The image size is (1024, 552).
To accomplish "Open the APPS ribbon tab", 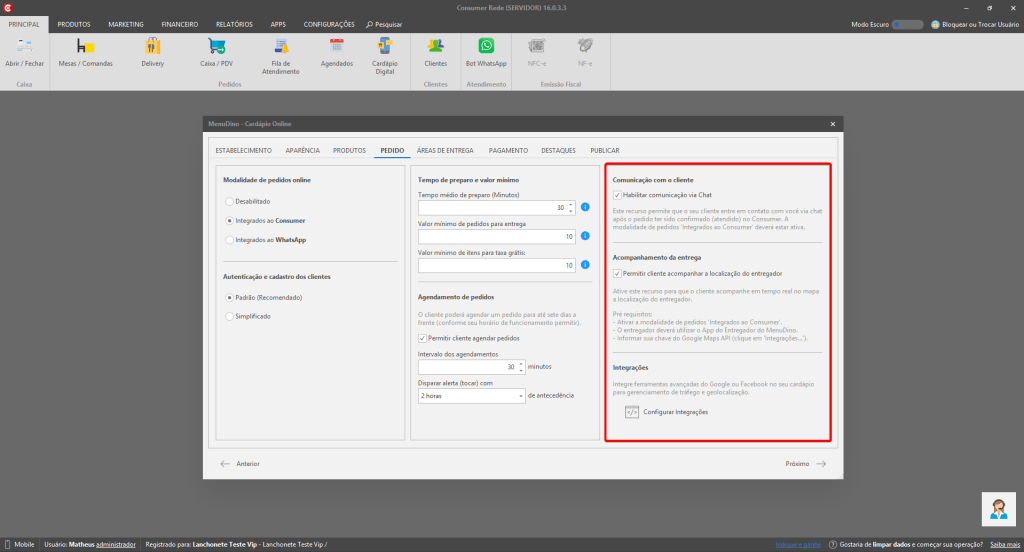I will coord(278,24).
